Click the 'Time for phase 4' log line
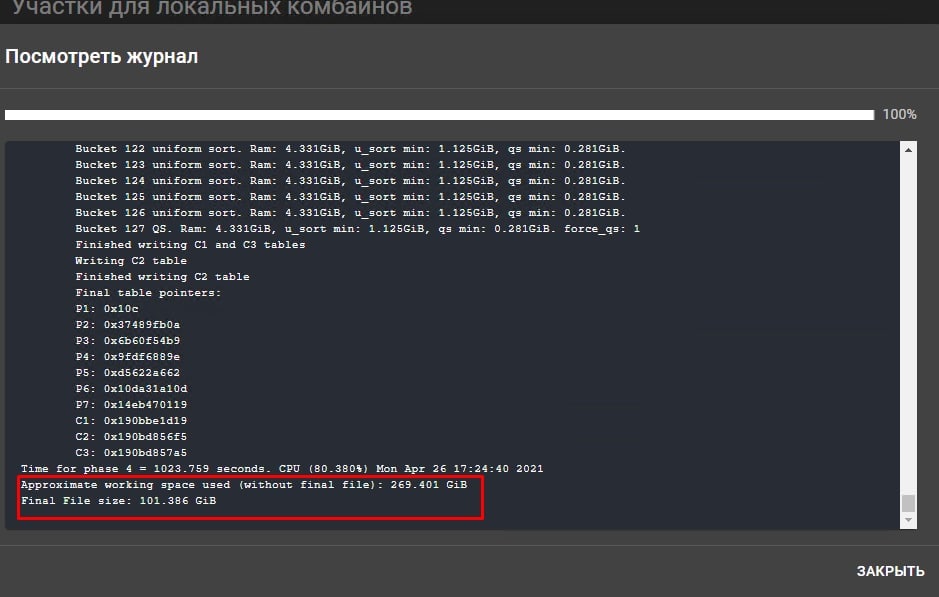Screen dimensions: 939x597 (282, 469)
